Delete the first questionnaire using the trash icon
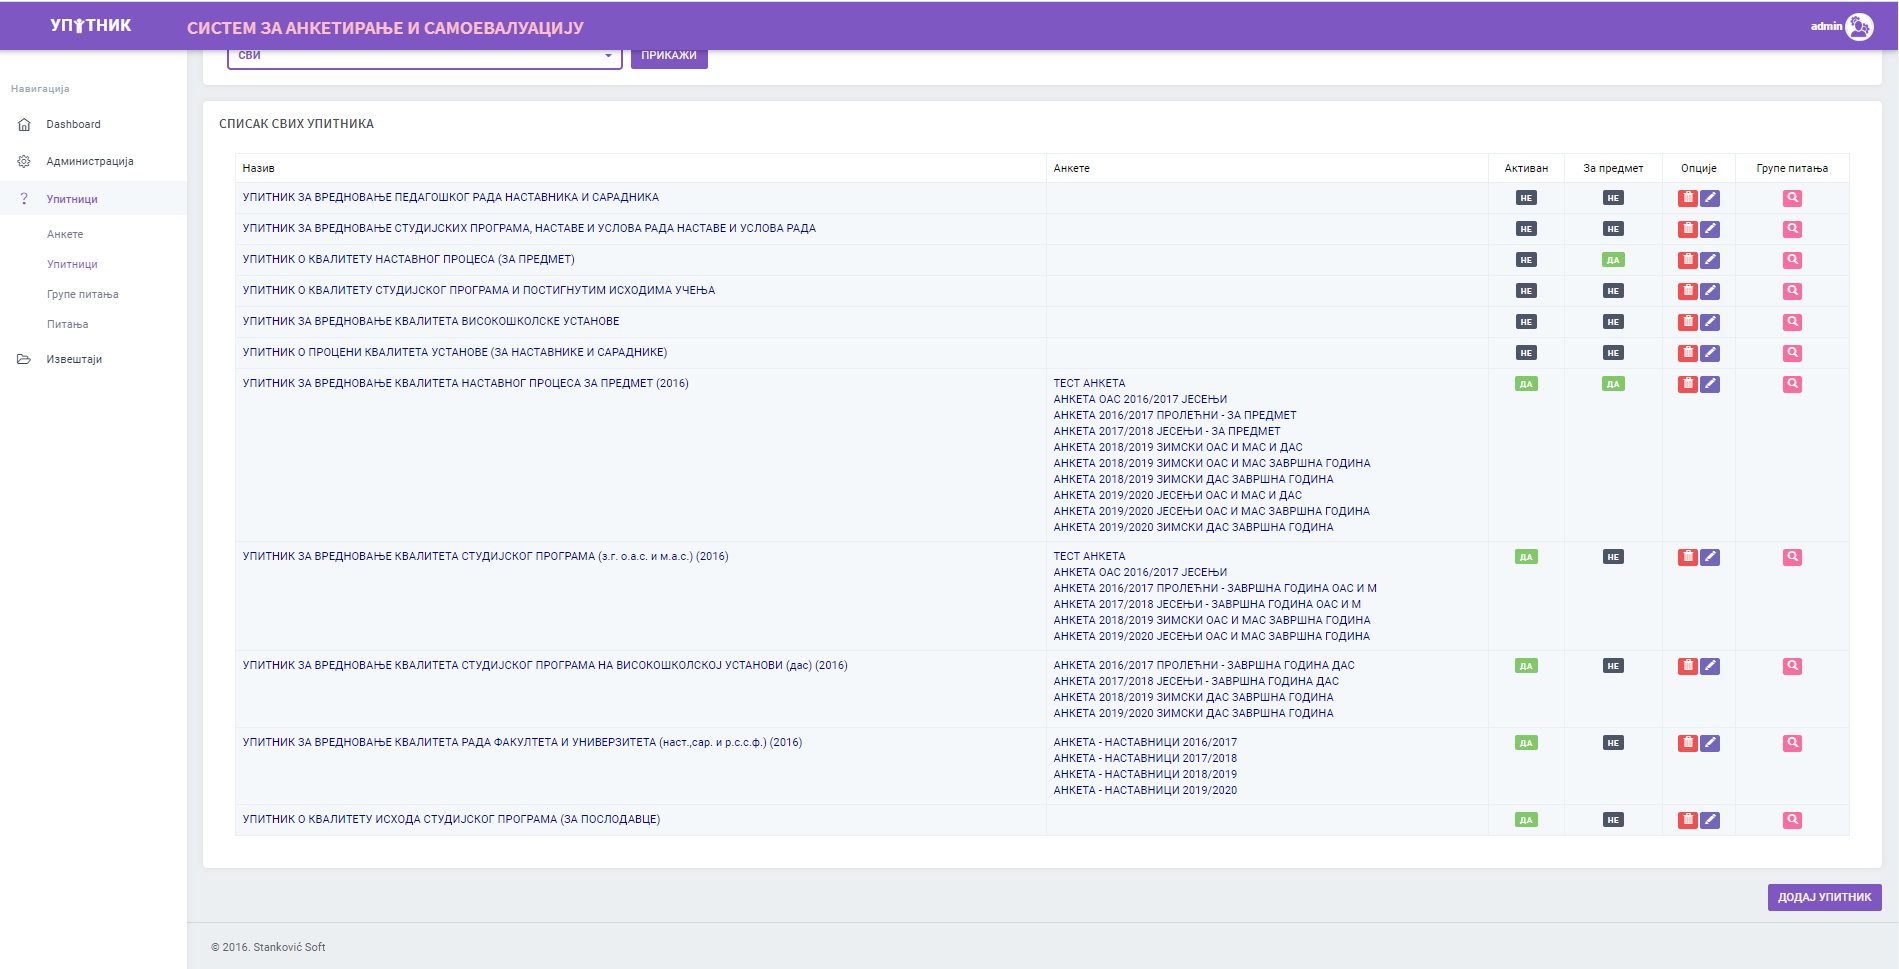Viewport: 1899px width, 969px height. click(x=1687, y=198)
